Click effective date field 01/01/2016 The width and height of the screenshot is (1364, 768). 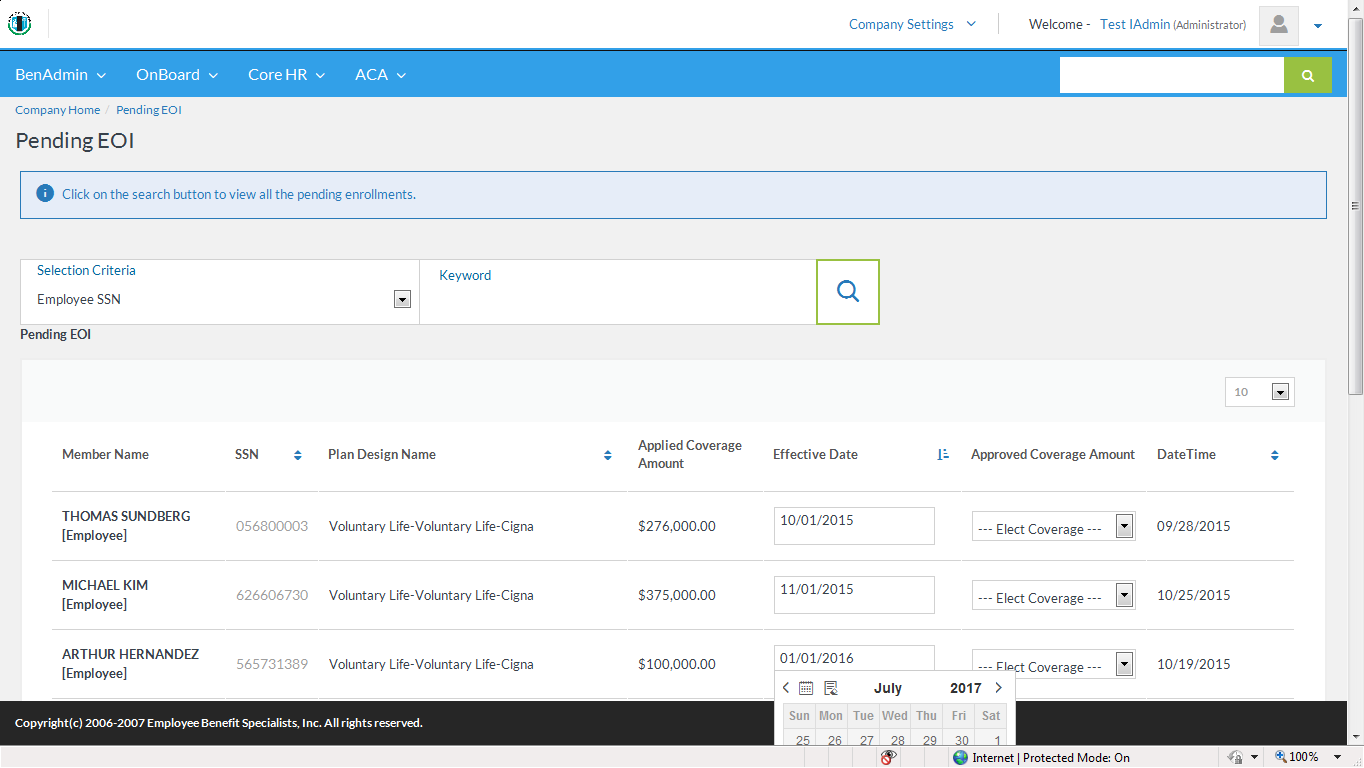(x=854, y=658)
